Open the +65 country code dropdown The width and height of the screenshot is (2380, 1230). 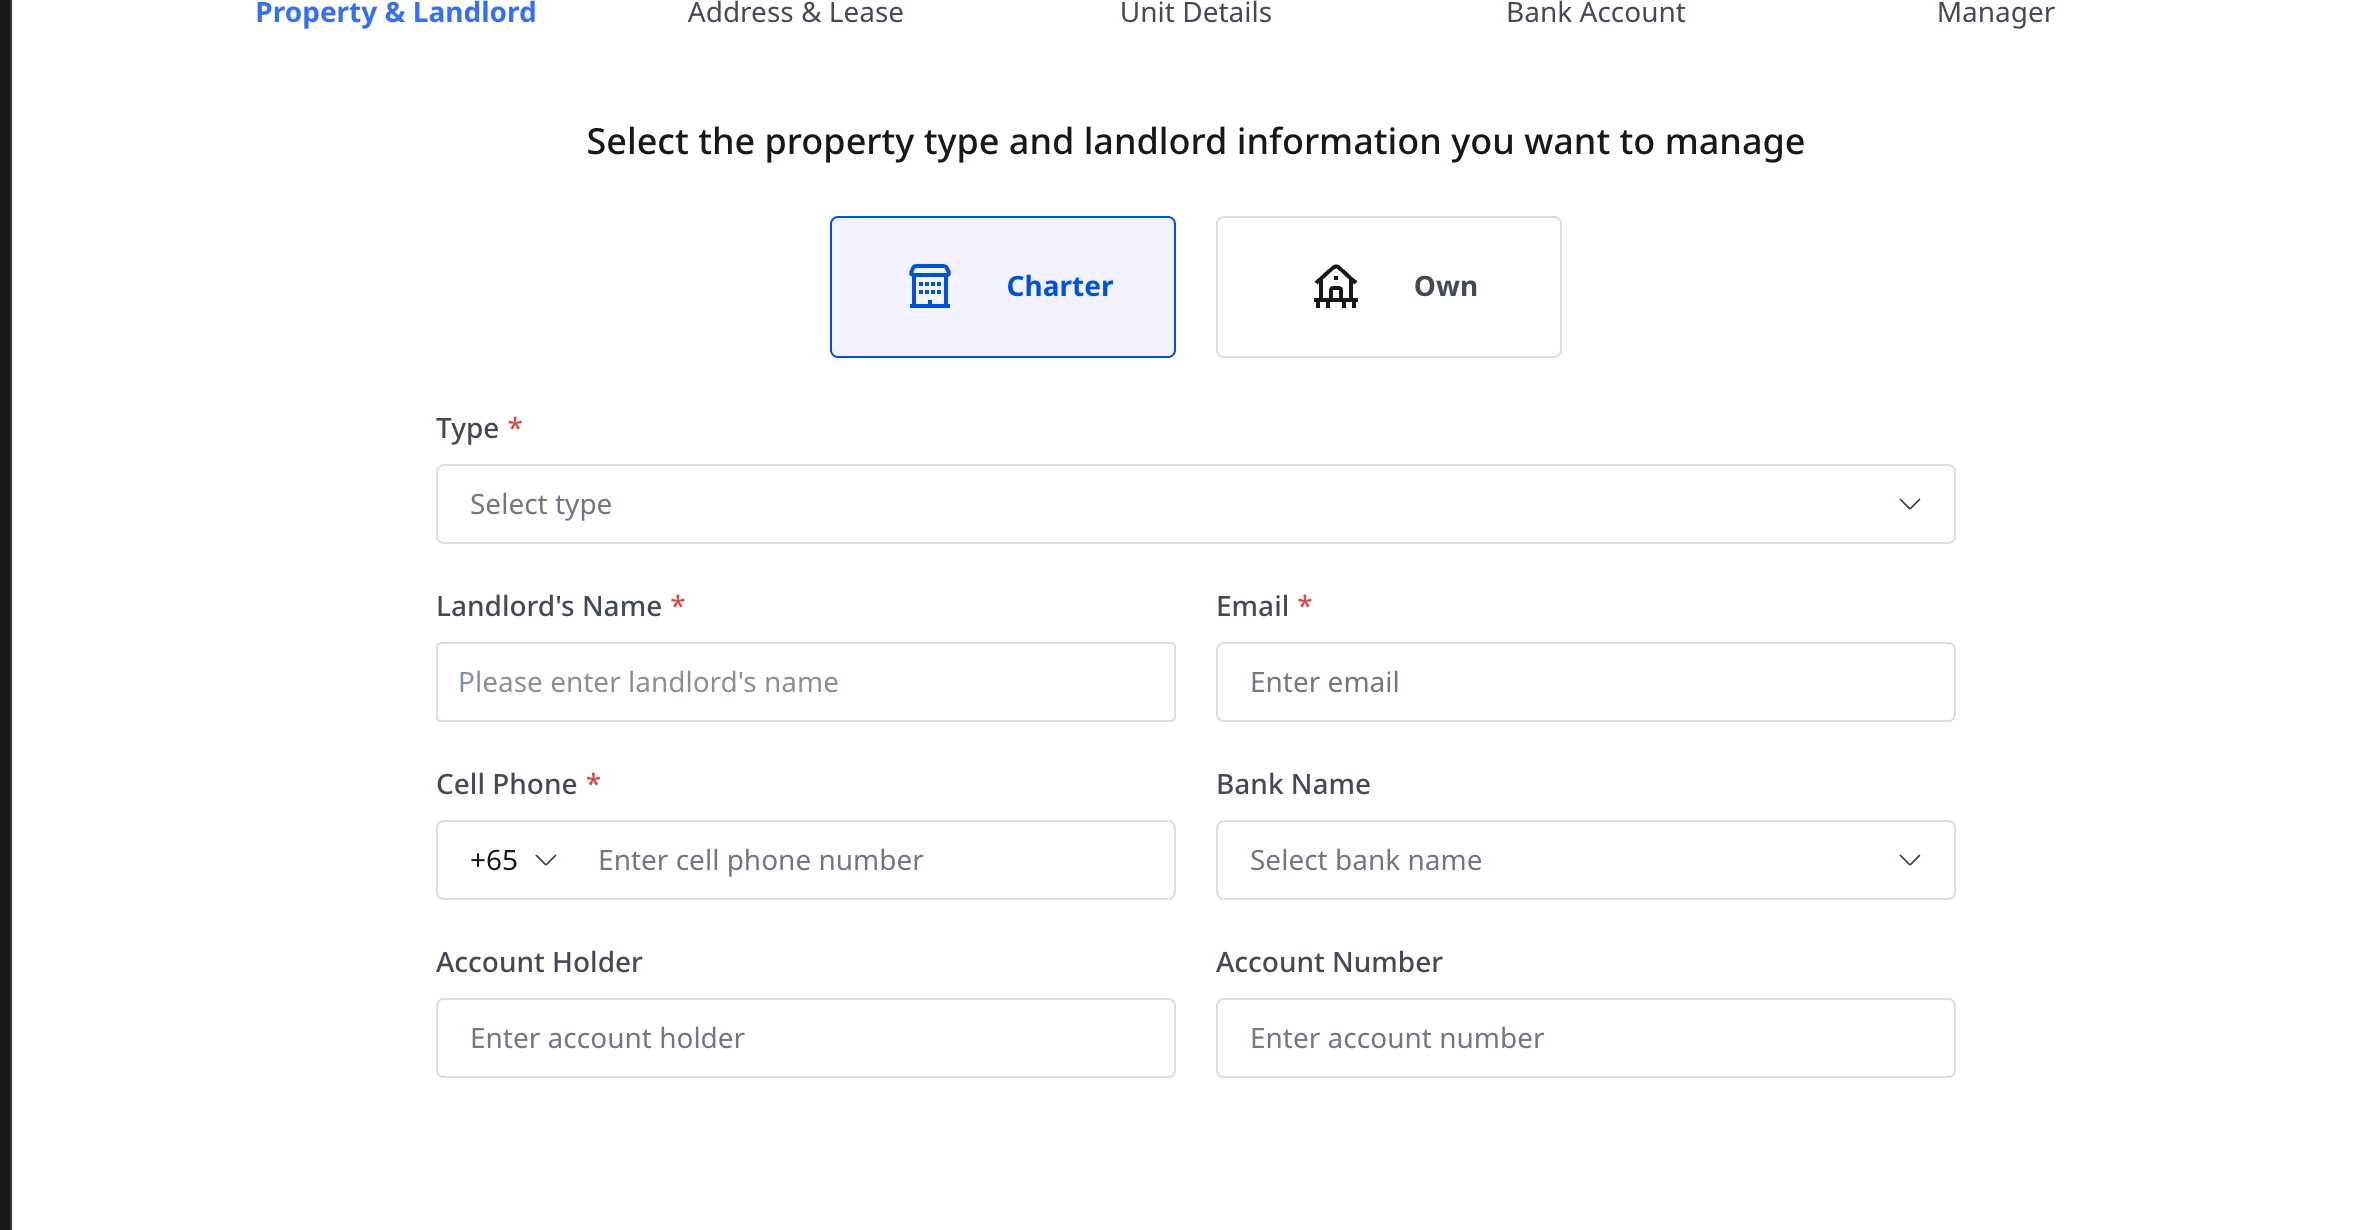[x=513, y=860]
